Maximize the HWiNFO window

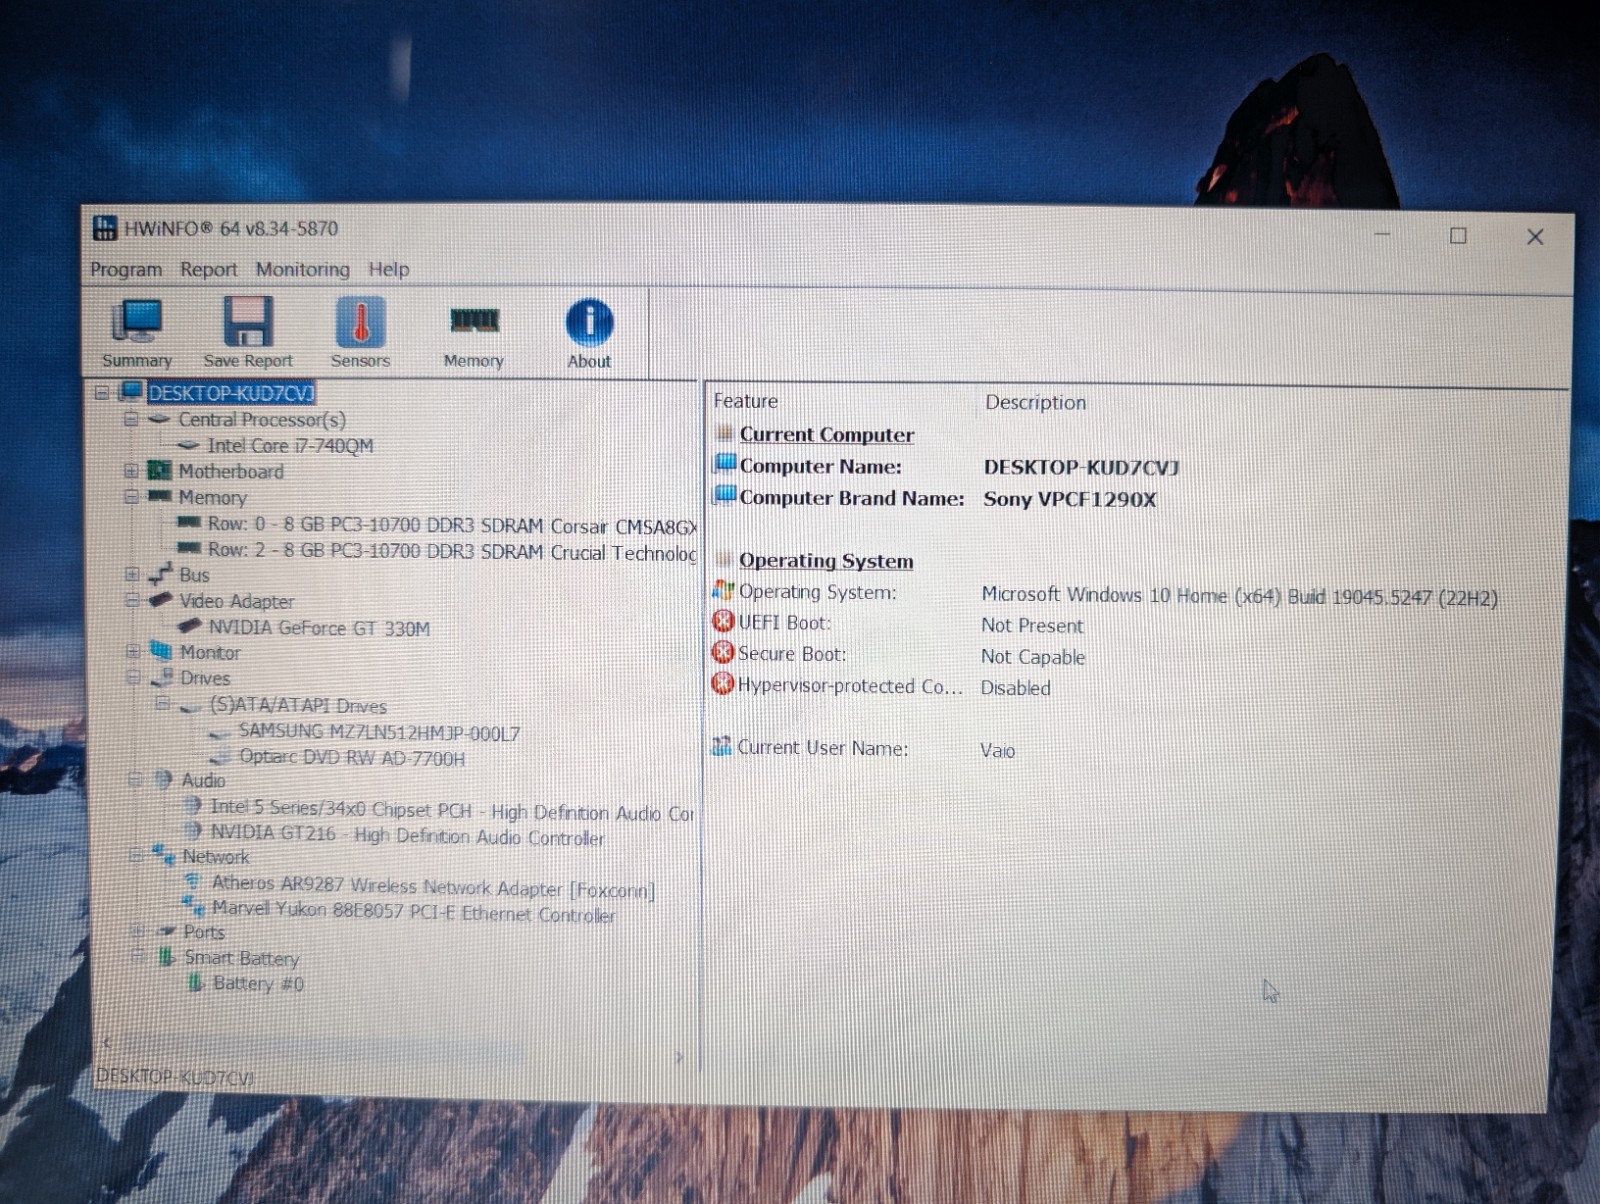tap(1458, 235)
